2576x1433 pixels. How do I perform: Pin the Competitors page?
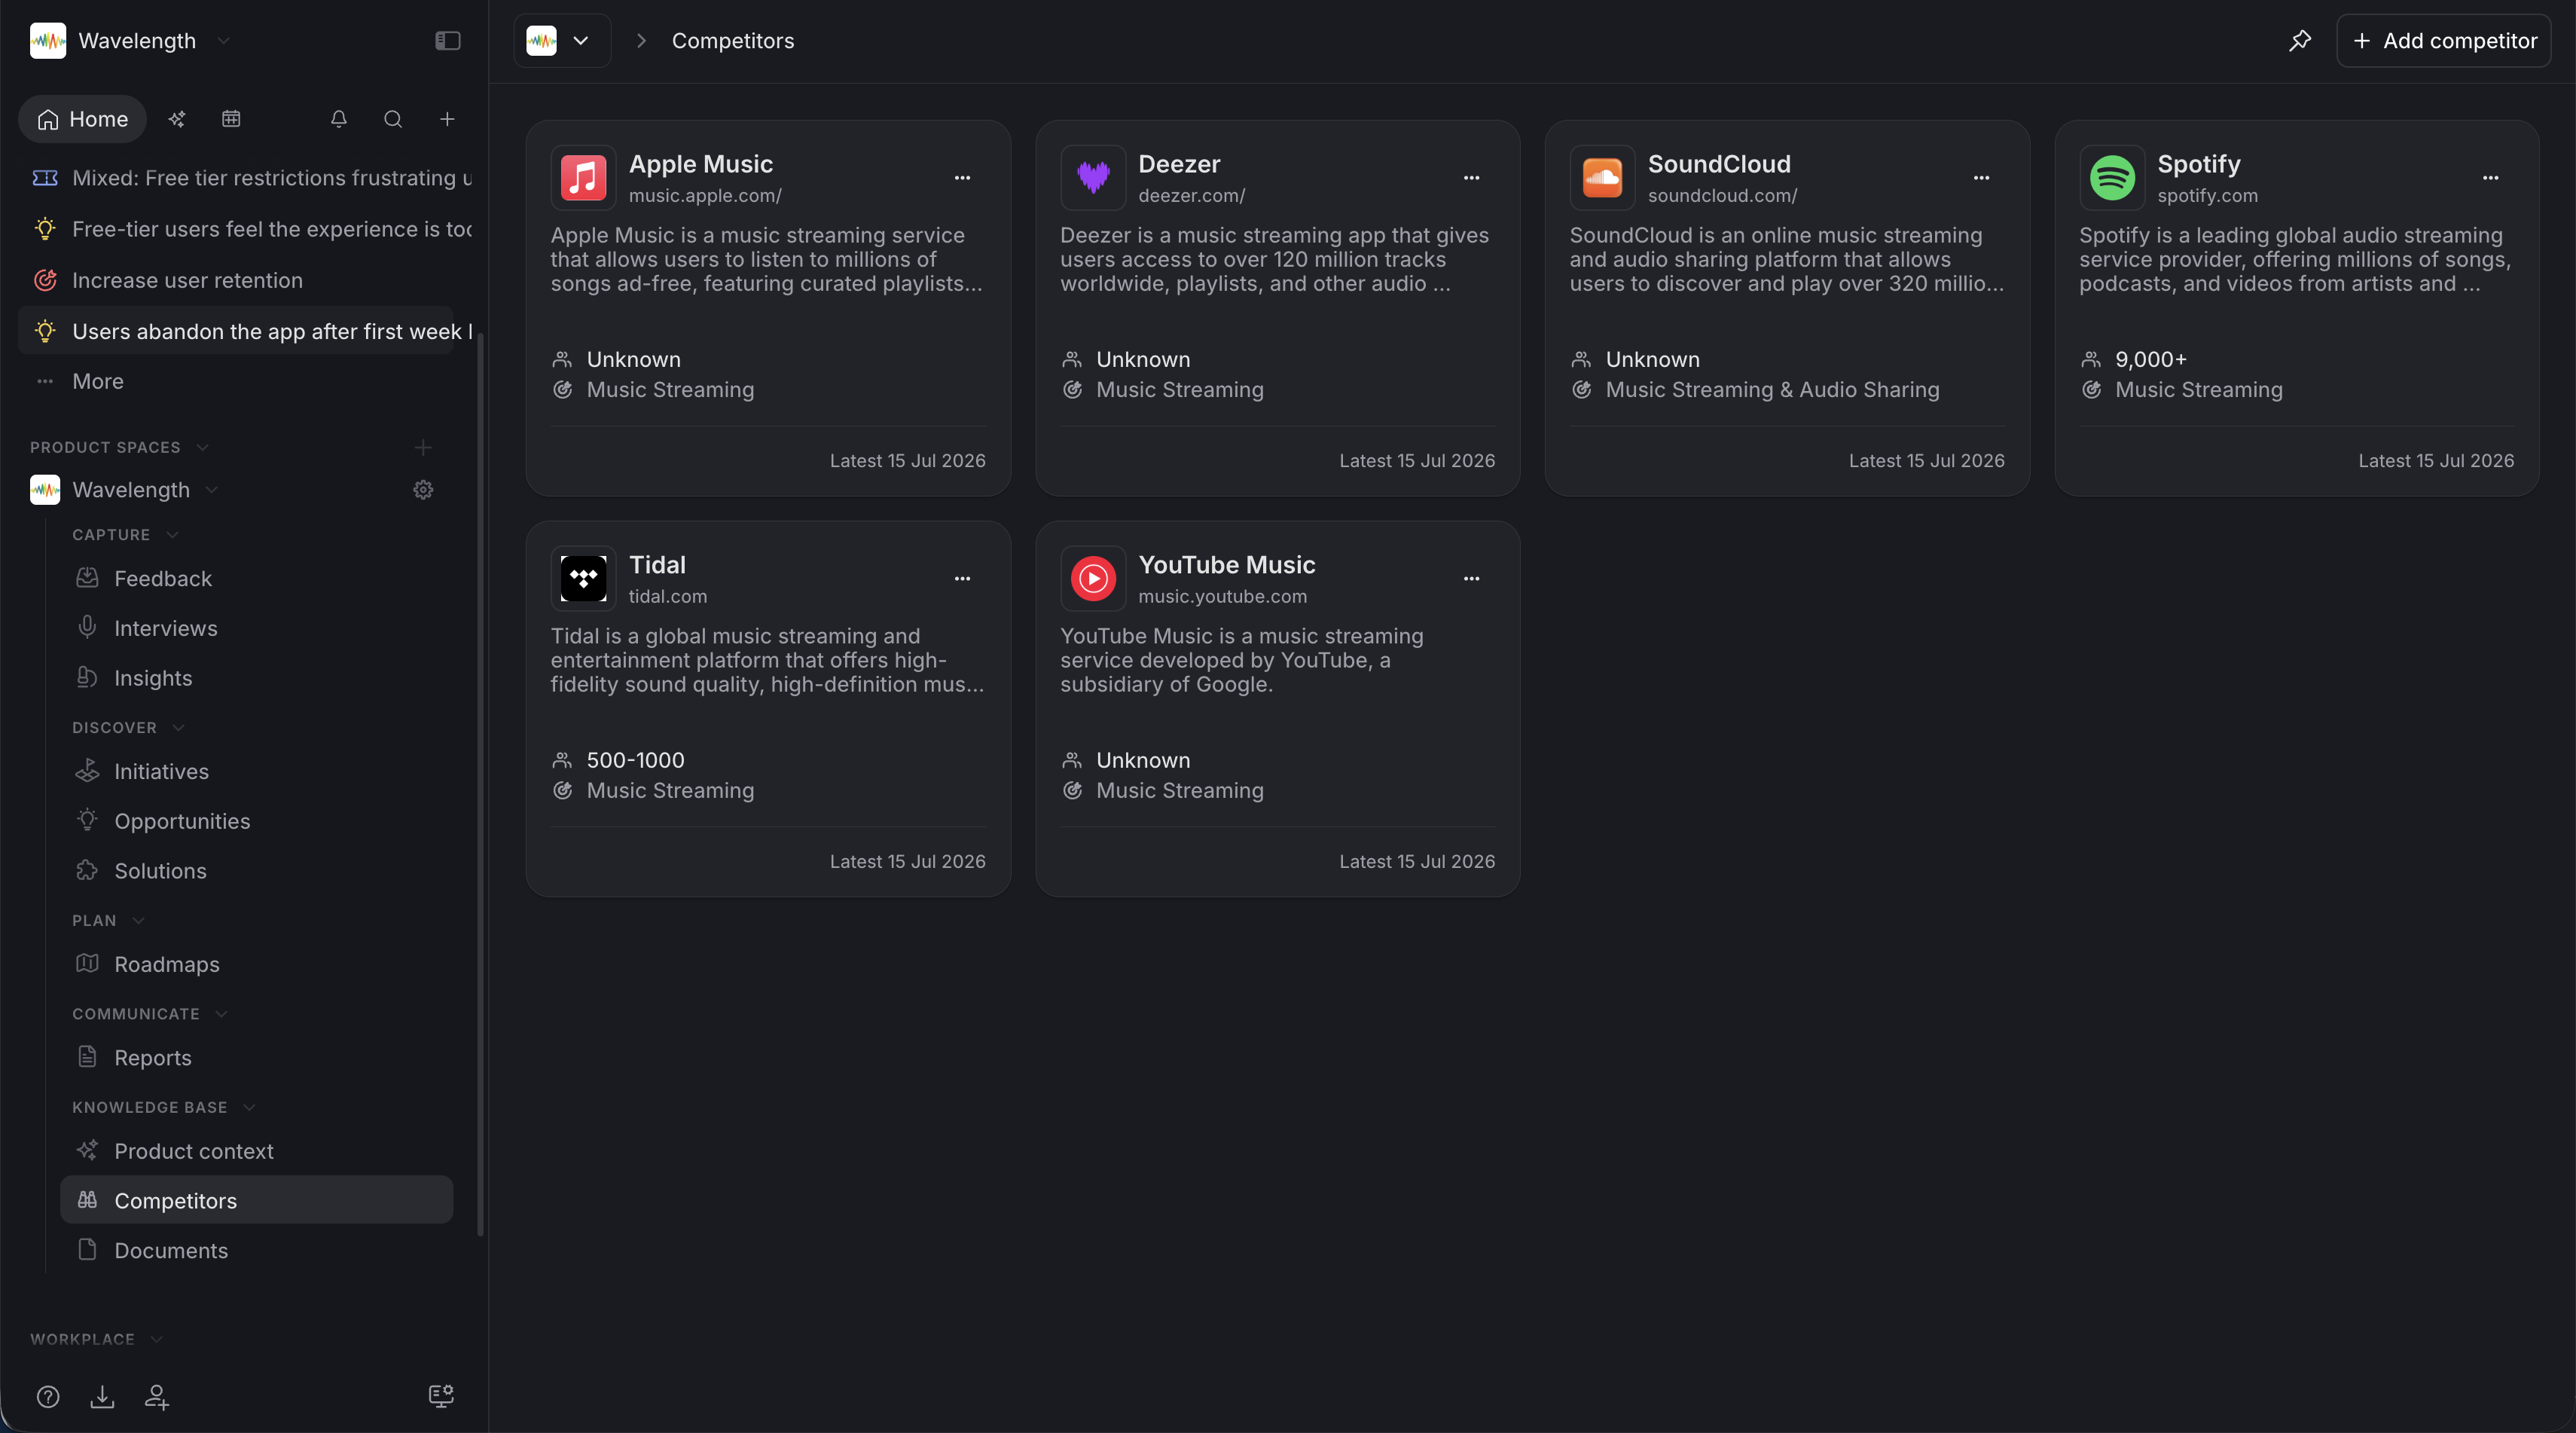2300,41
